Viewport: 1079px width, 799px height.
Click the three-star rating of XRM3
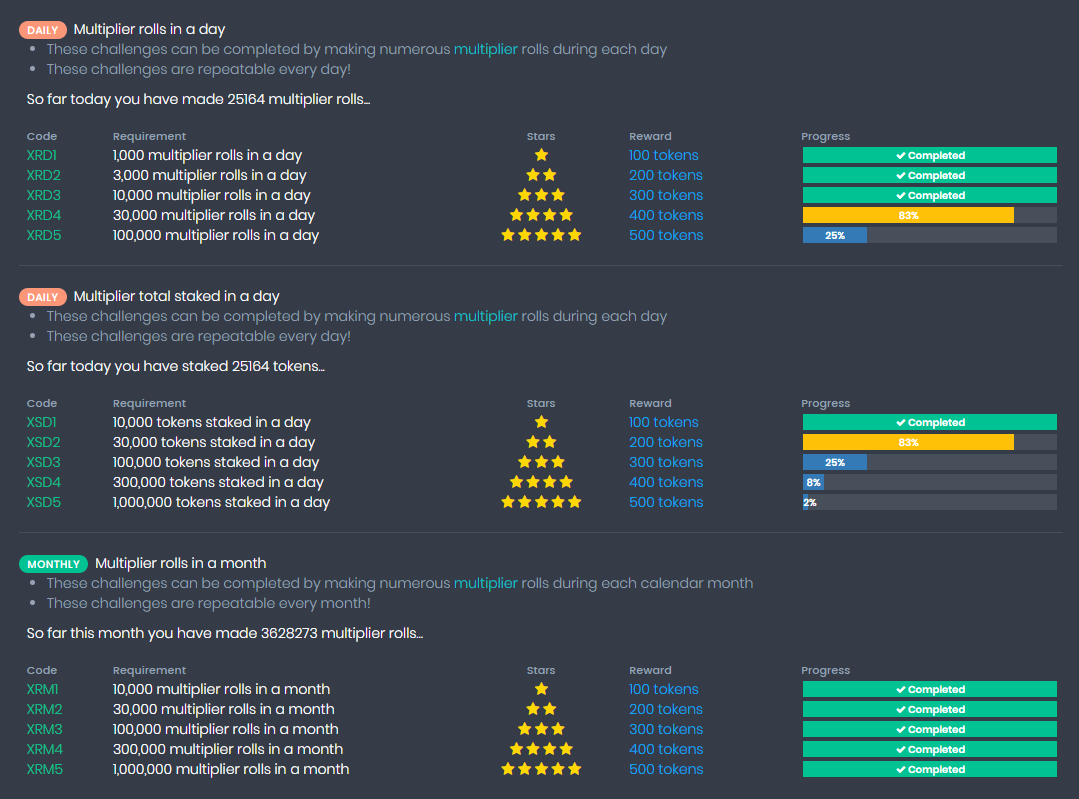(541, 729)
